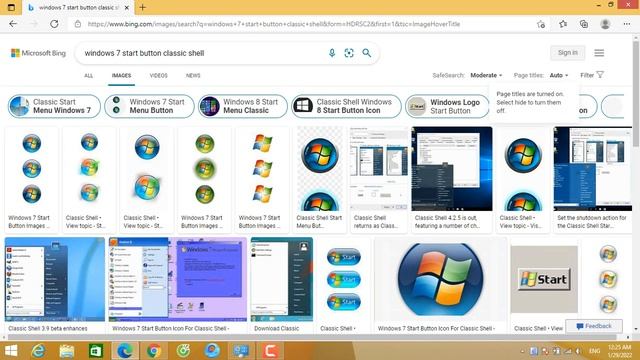The width and height of the screenshot is (640, 360).
Task: Open the Filter funnel option
Action: click(x=592, y=75)
